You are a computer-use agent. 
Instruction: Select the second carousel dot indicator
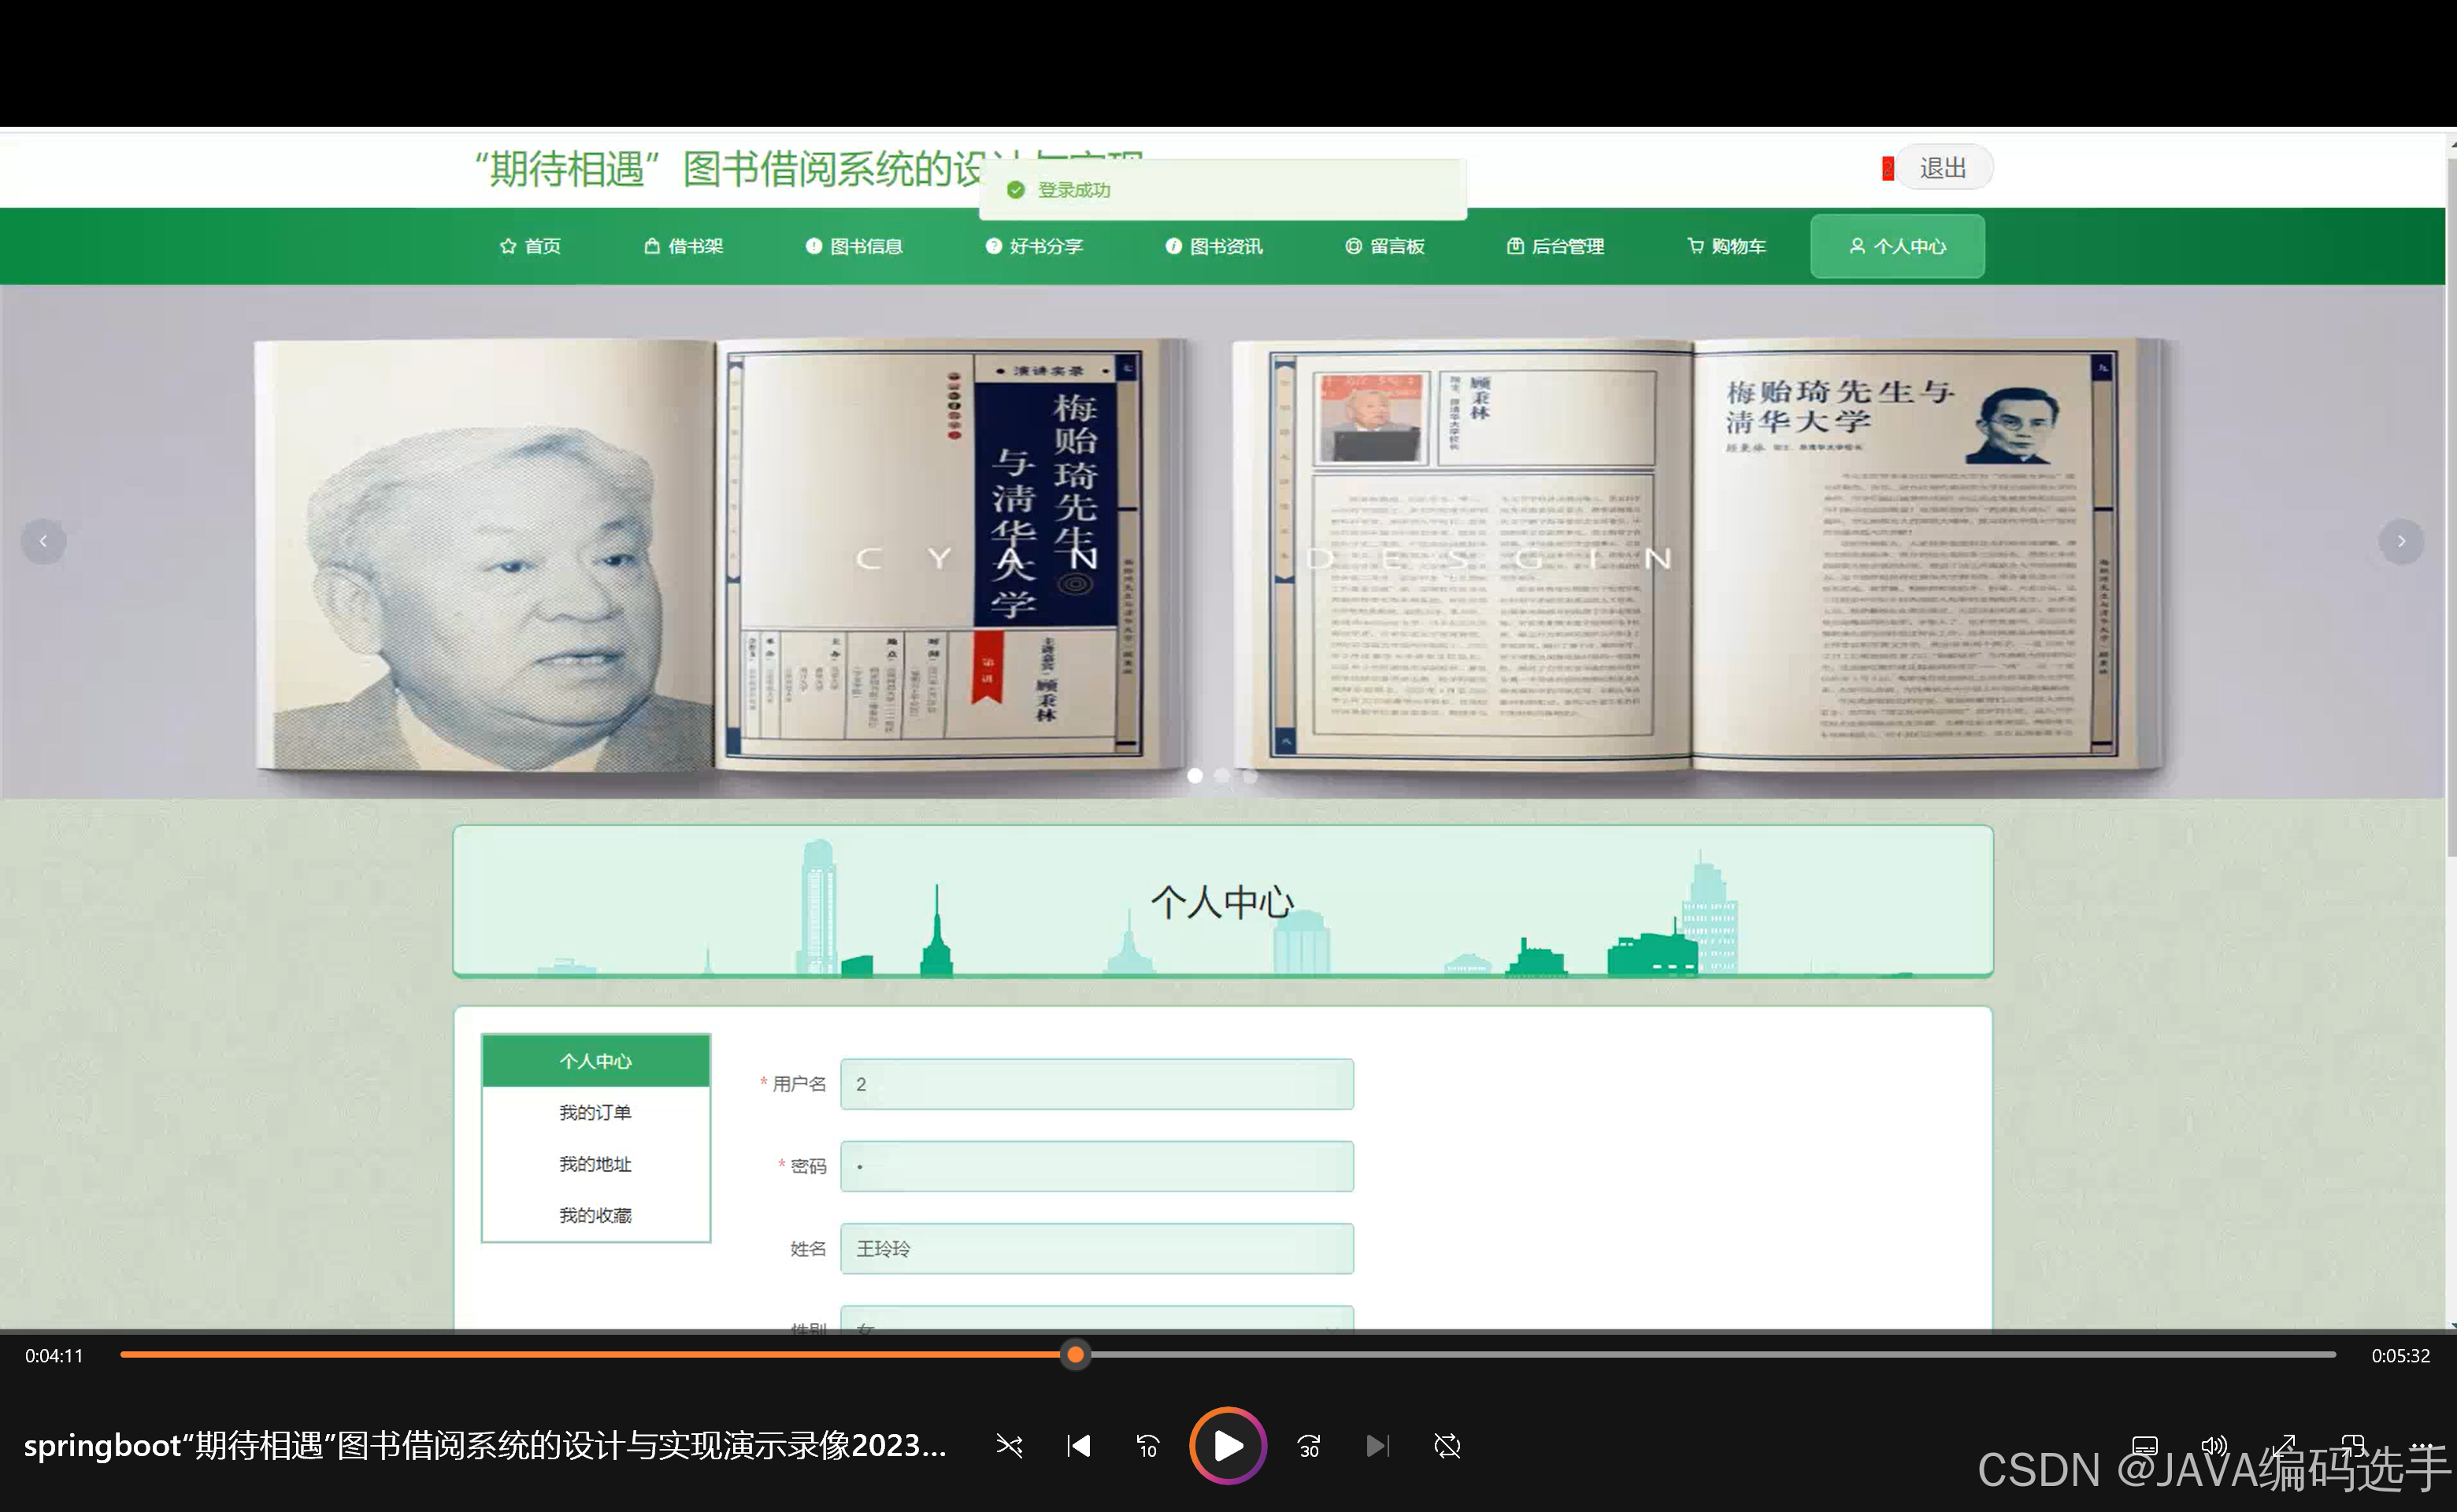(1222, 776)
